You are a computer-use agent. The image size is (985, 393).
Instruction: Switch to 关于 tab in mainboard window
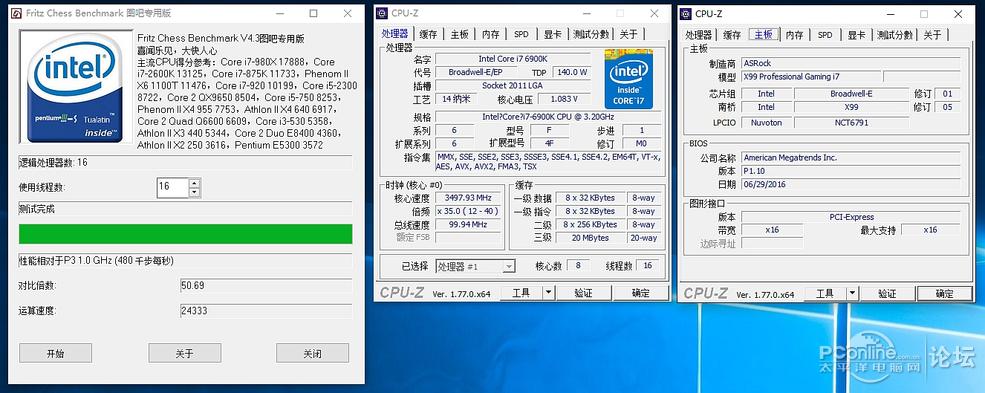click(932, 35)
